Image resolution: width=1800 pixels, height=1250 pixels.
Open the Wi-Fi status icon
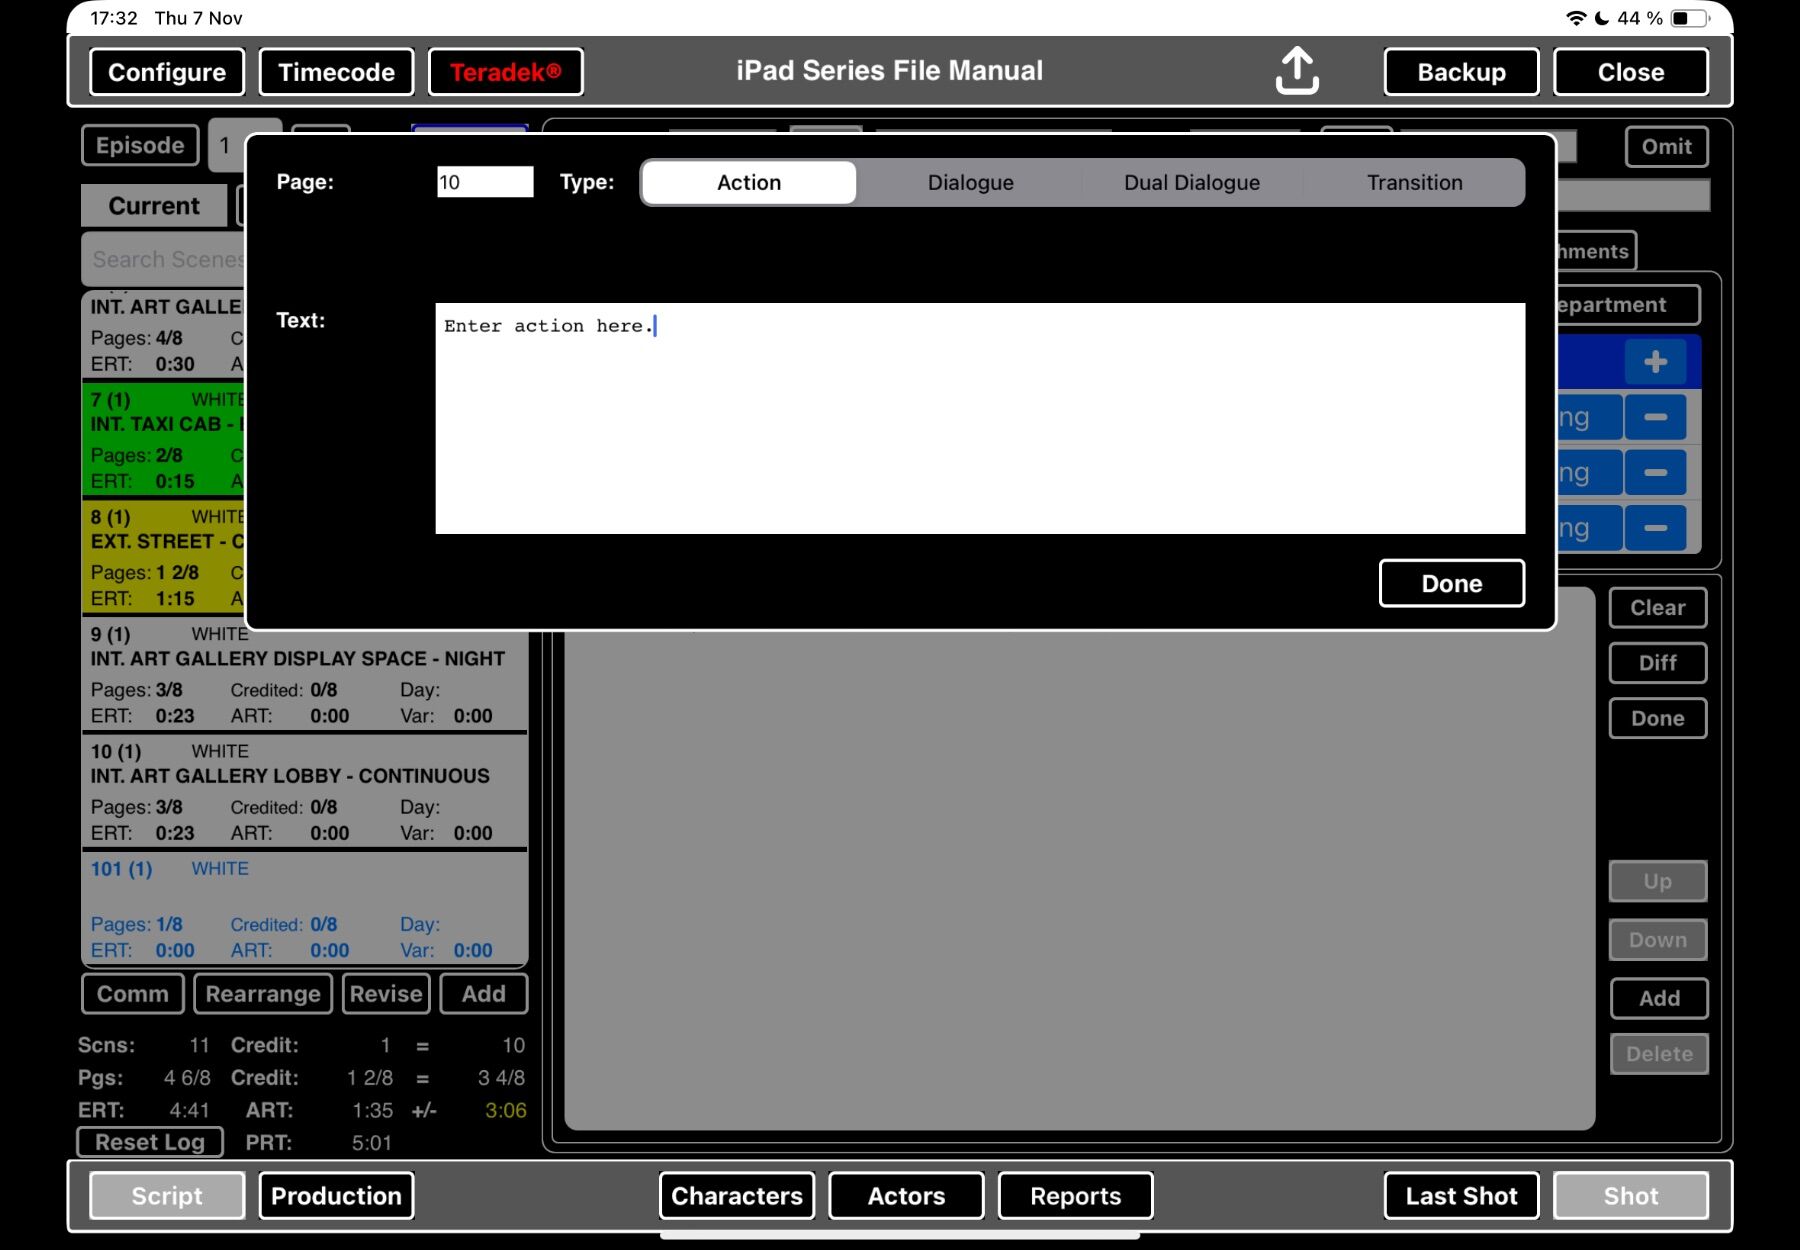point(1576,18)
